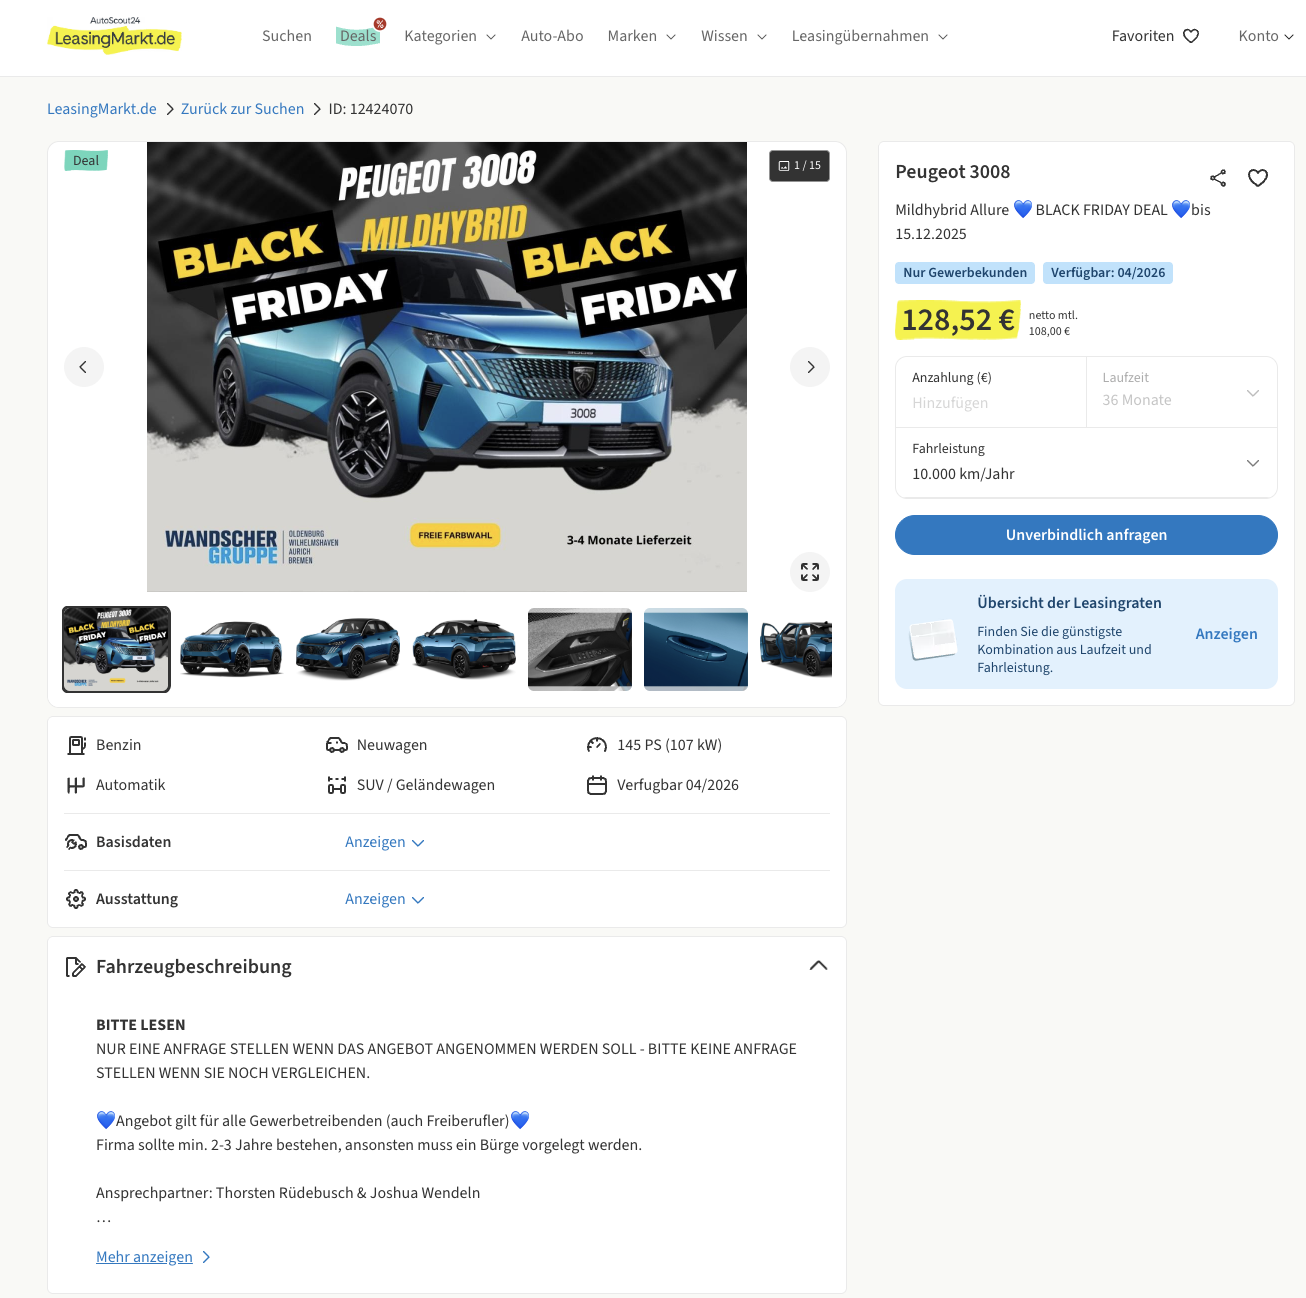Open the Fahrleistung dropdown

[x=1086, y=462]
